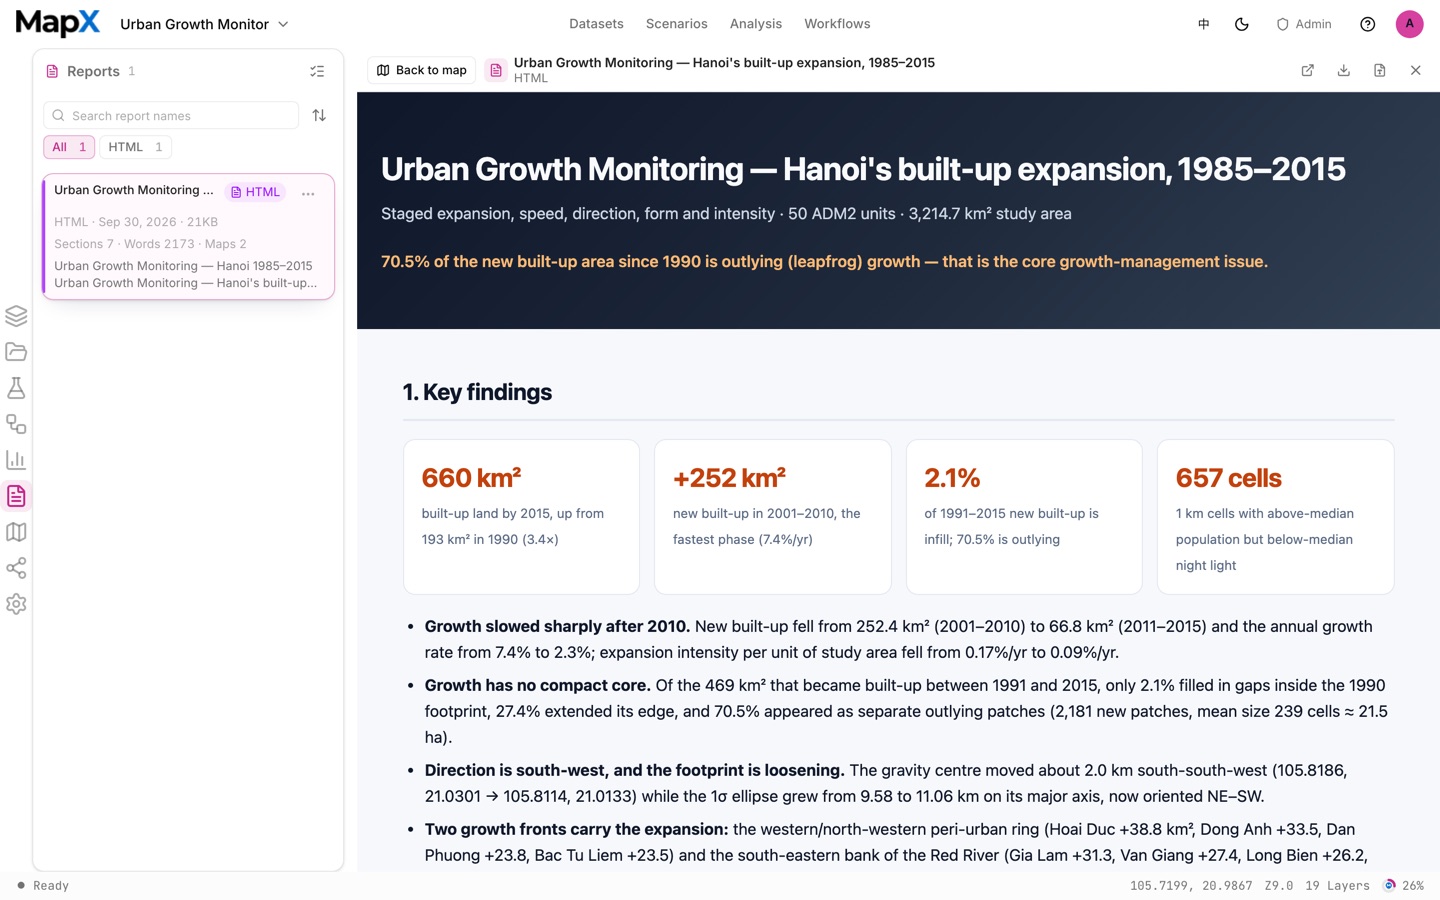Click the MapX logo
This screenshot has width=1440, height=900.
click(x=58, y=23)
